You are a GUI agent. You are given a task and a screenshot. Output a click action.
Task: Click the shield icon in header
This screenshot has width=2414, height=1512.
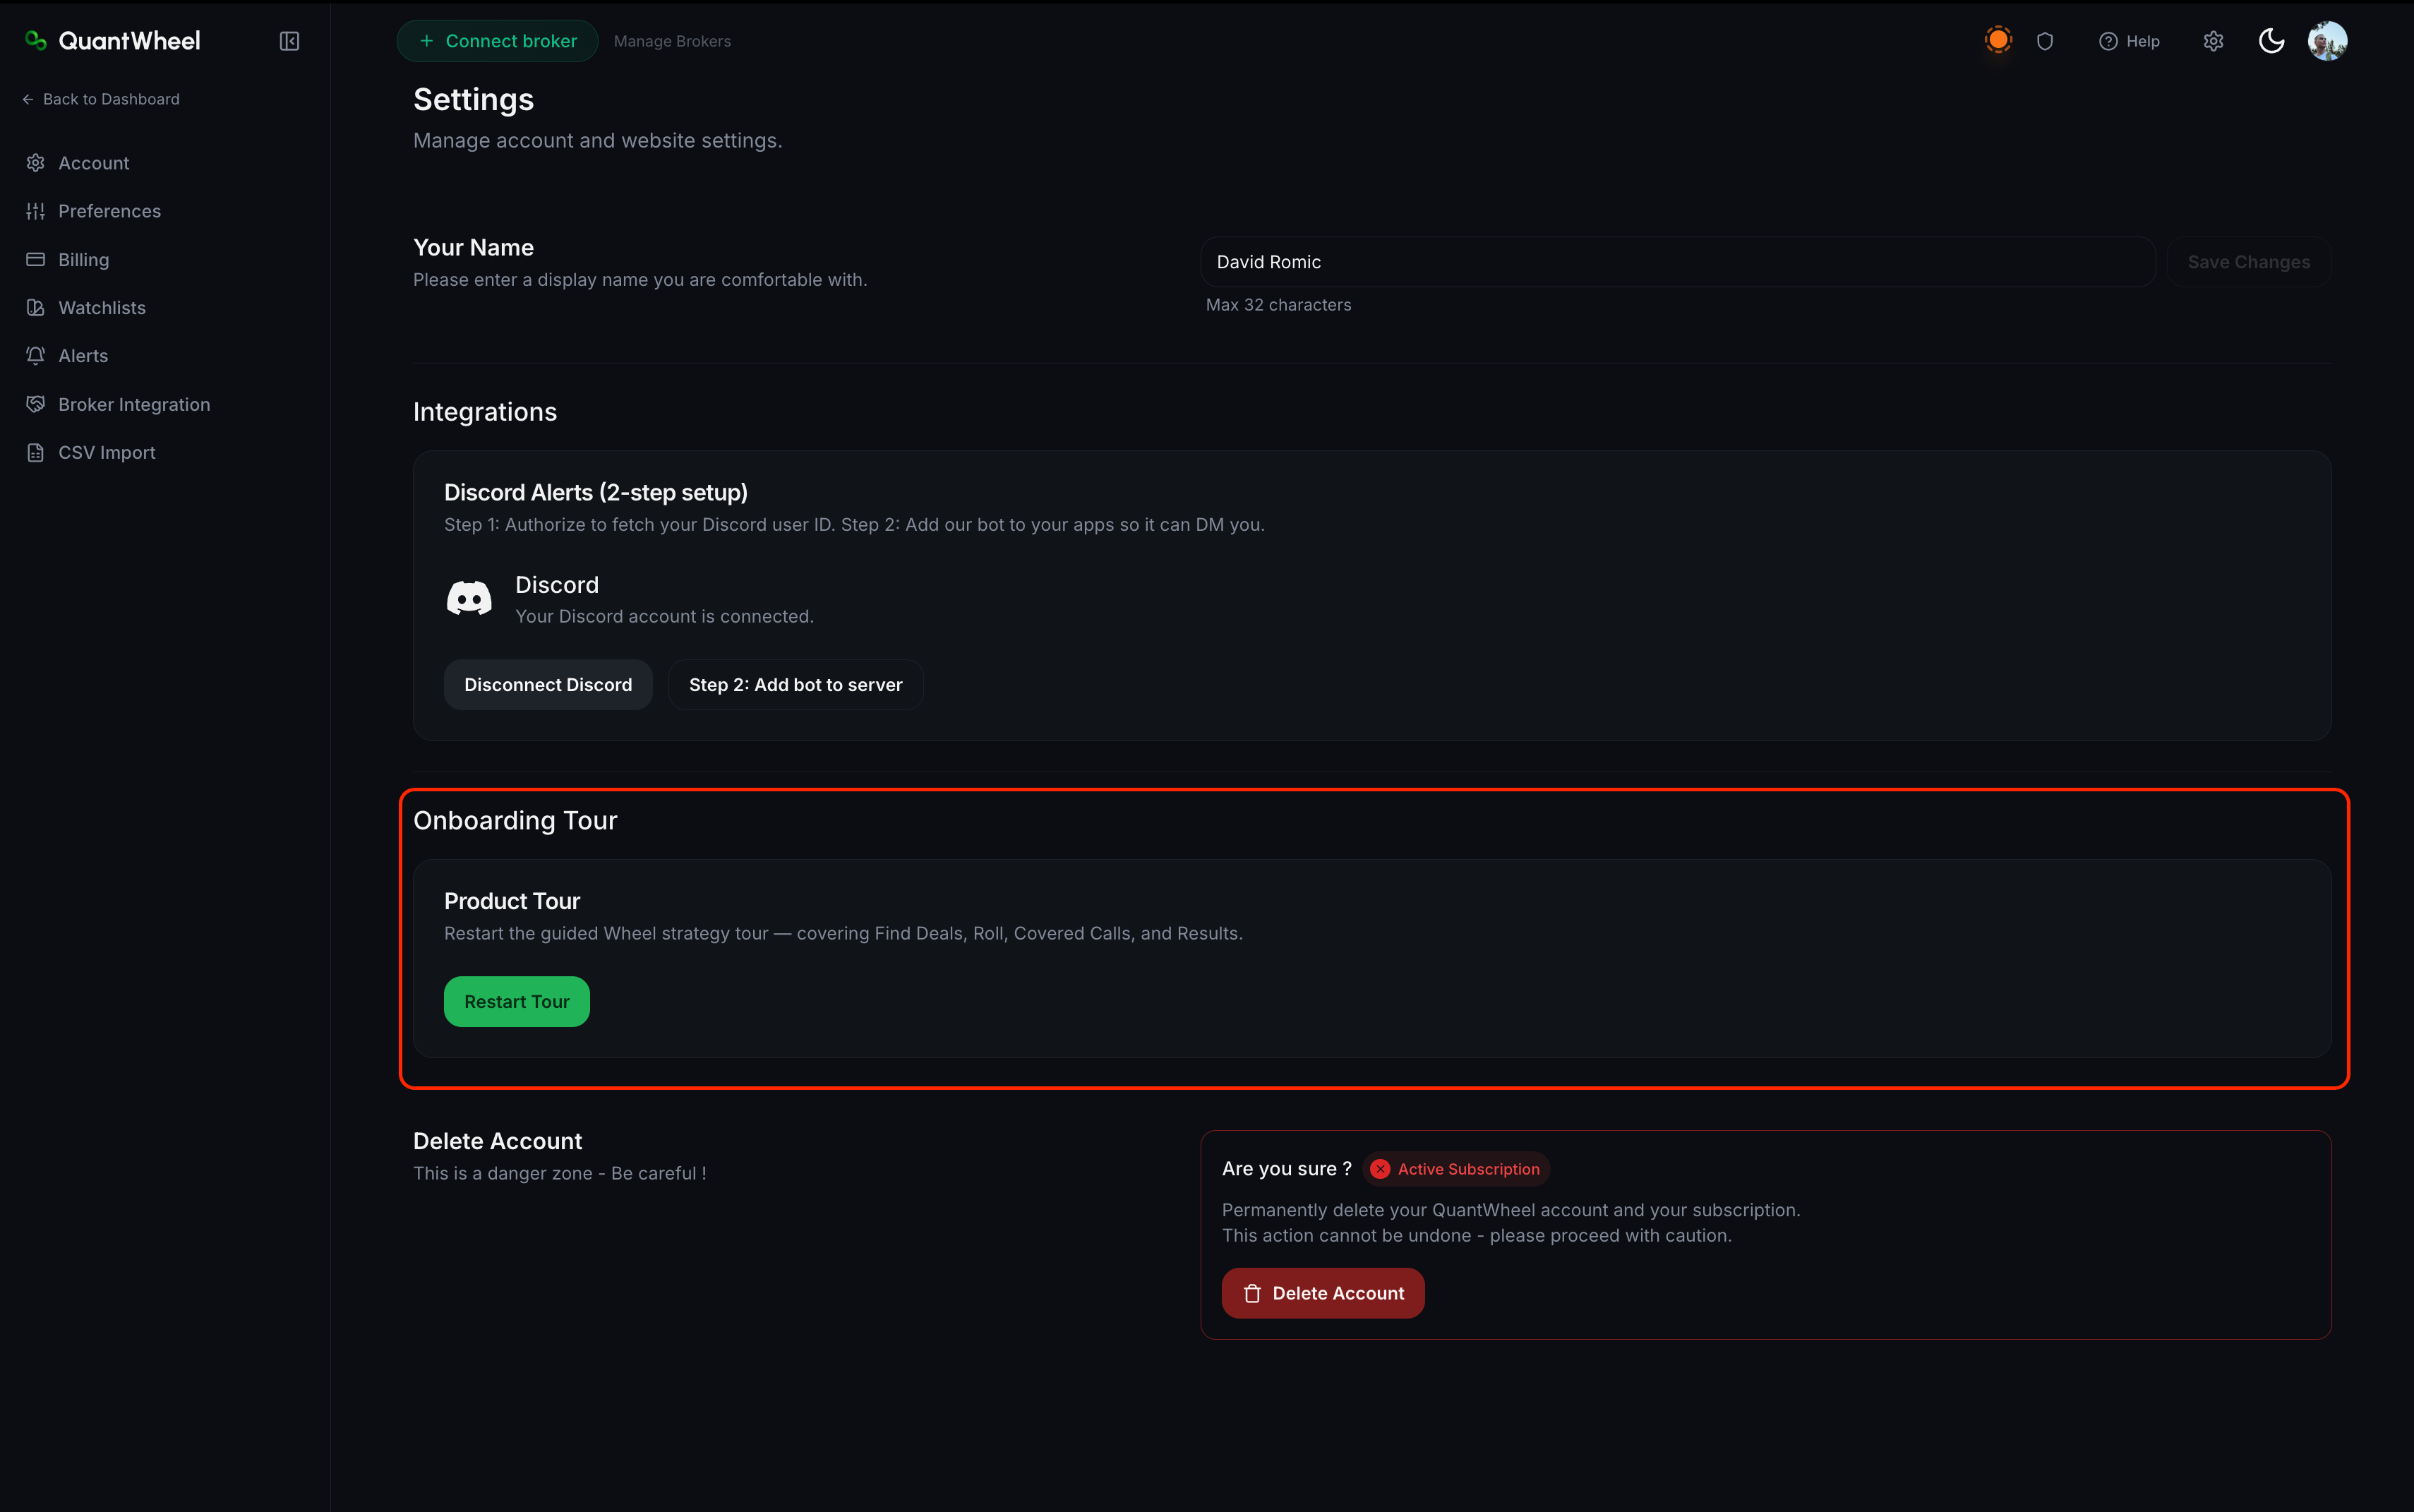2045,41
